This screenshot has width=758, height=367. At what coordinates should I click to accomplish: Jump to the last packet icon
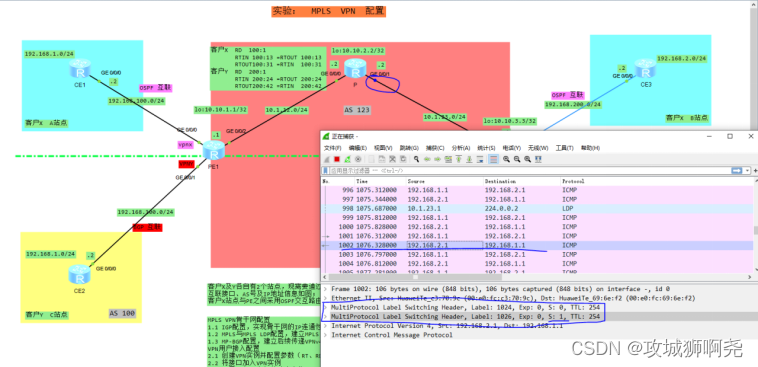(469, 159)
